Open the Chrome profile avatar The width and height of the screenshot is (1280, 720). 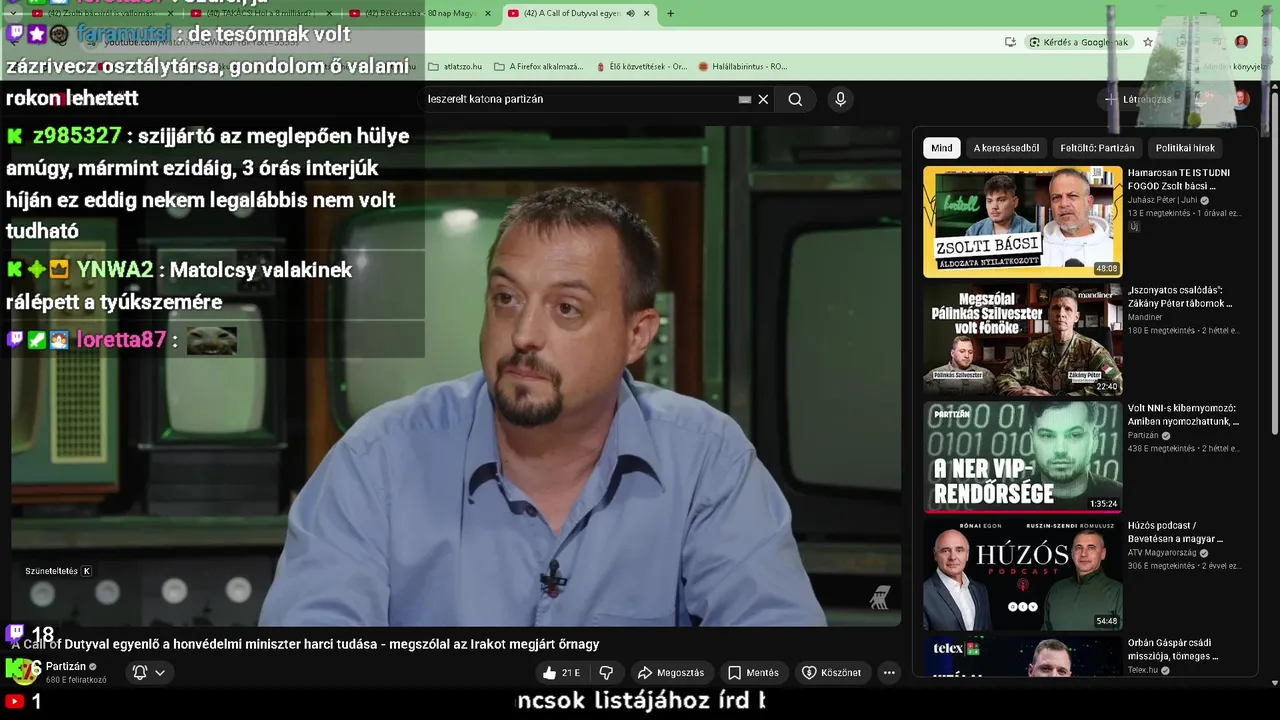(1241, 42)
